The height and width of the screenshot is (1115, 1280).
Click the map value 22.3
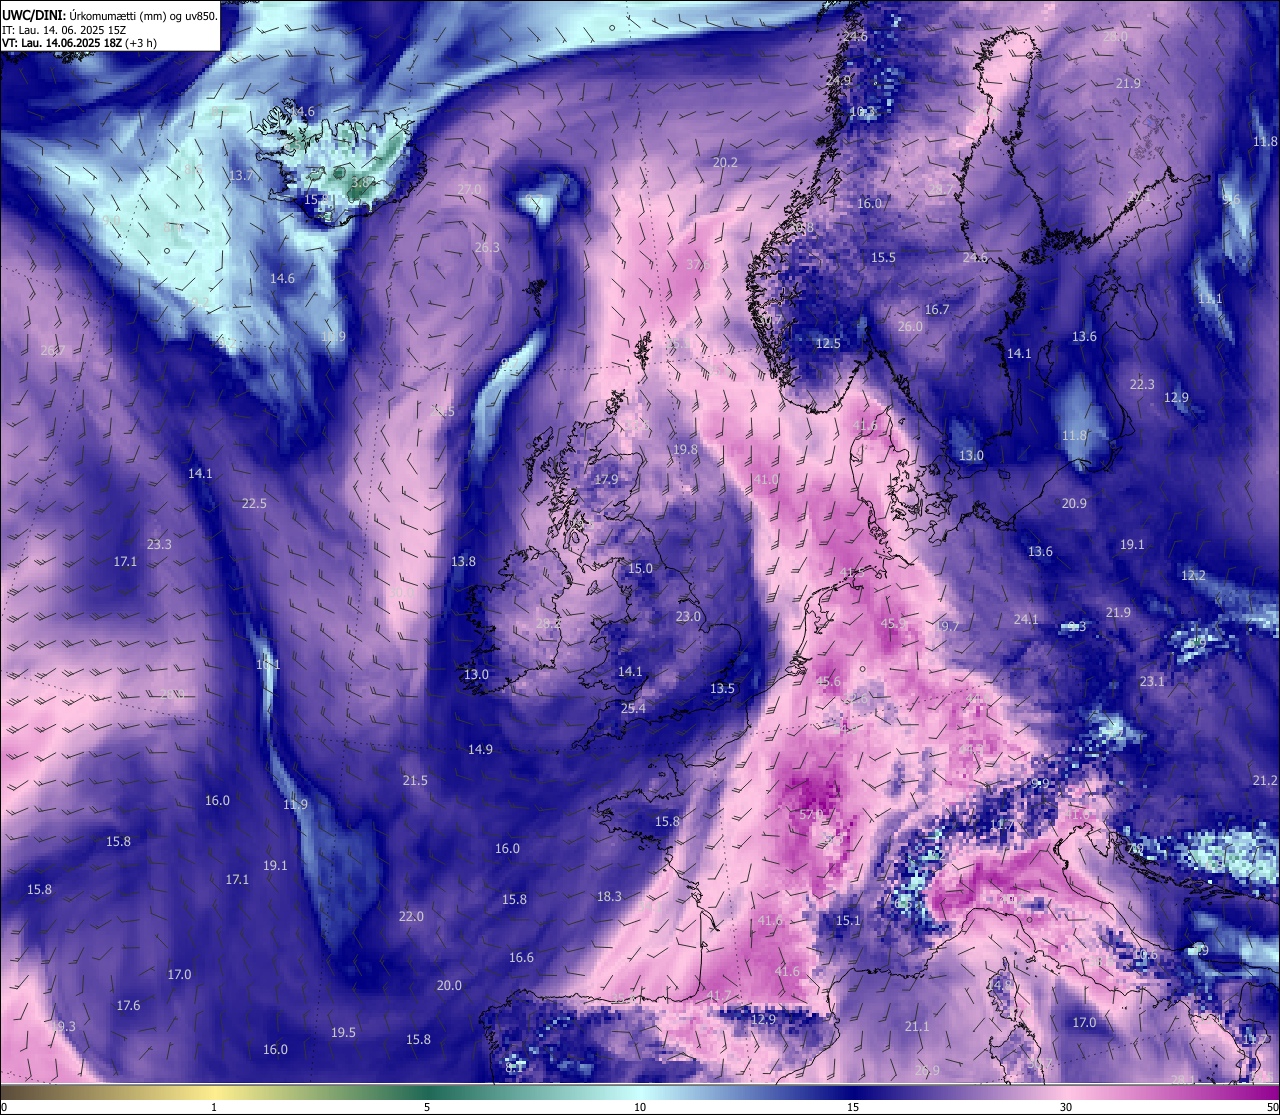pos(1142,385)
